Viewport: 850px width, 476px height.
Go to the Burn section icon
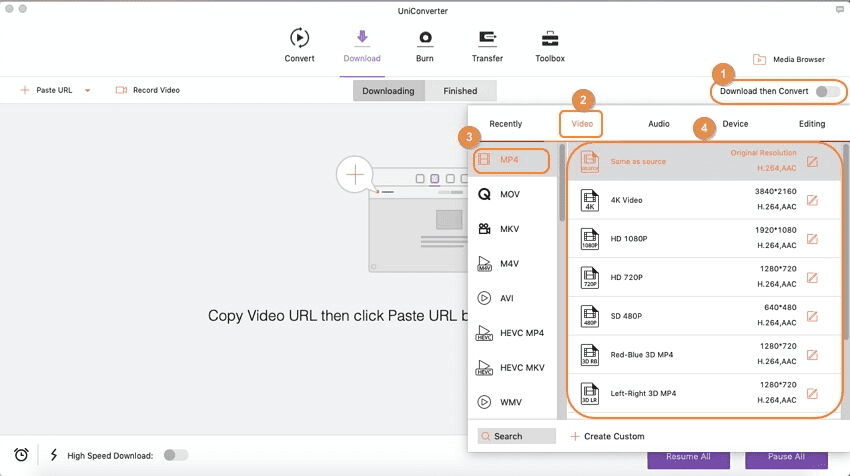point(425,39)
